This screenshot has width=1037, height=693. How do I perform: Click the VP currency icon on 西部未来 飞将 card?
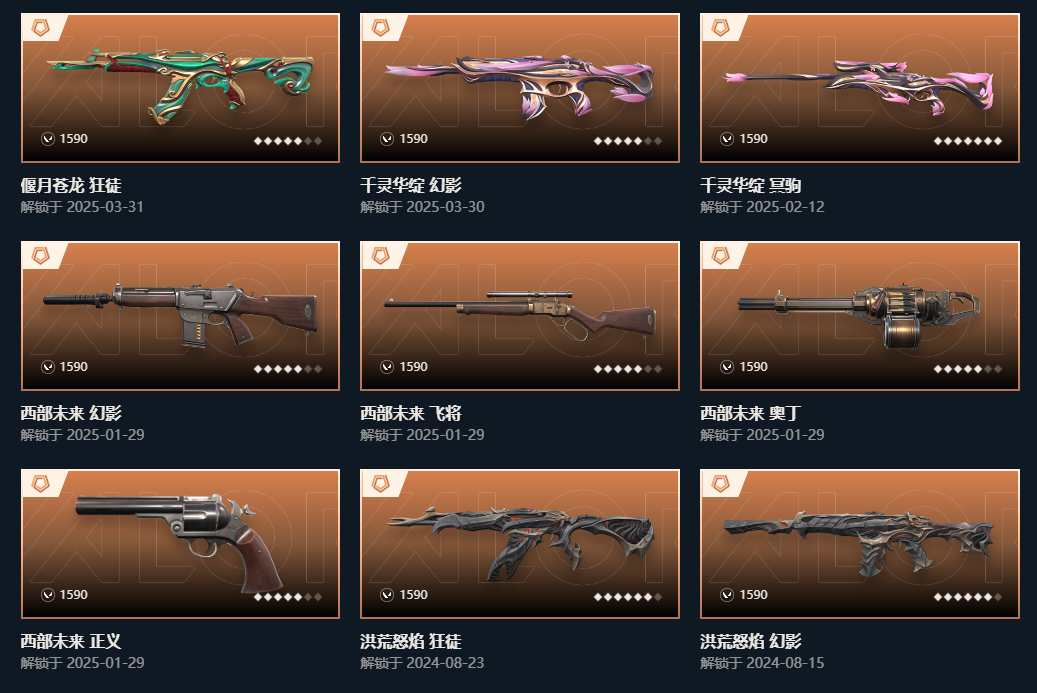tap(387, 367)
